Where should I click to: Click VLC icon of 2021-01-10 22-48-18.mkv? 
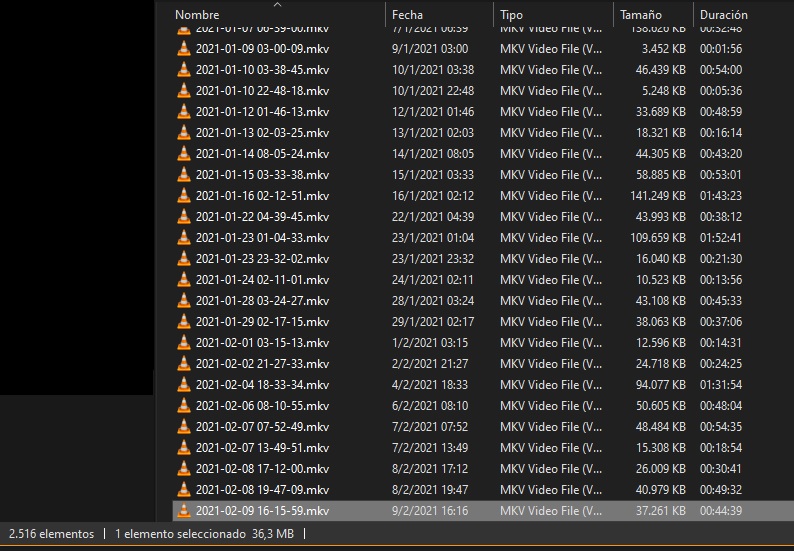[x=184, y=91]
